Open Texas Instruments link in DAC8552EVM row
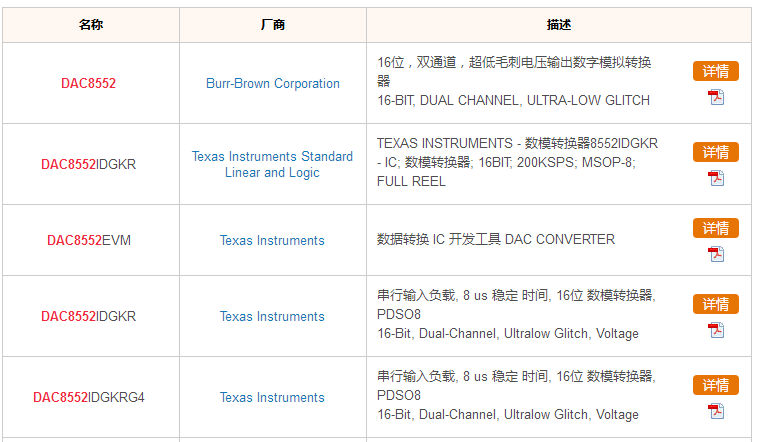758x442 pixels. coord(272,240)
